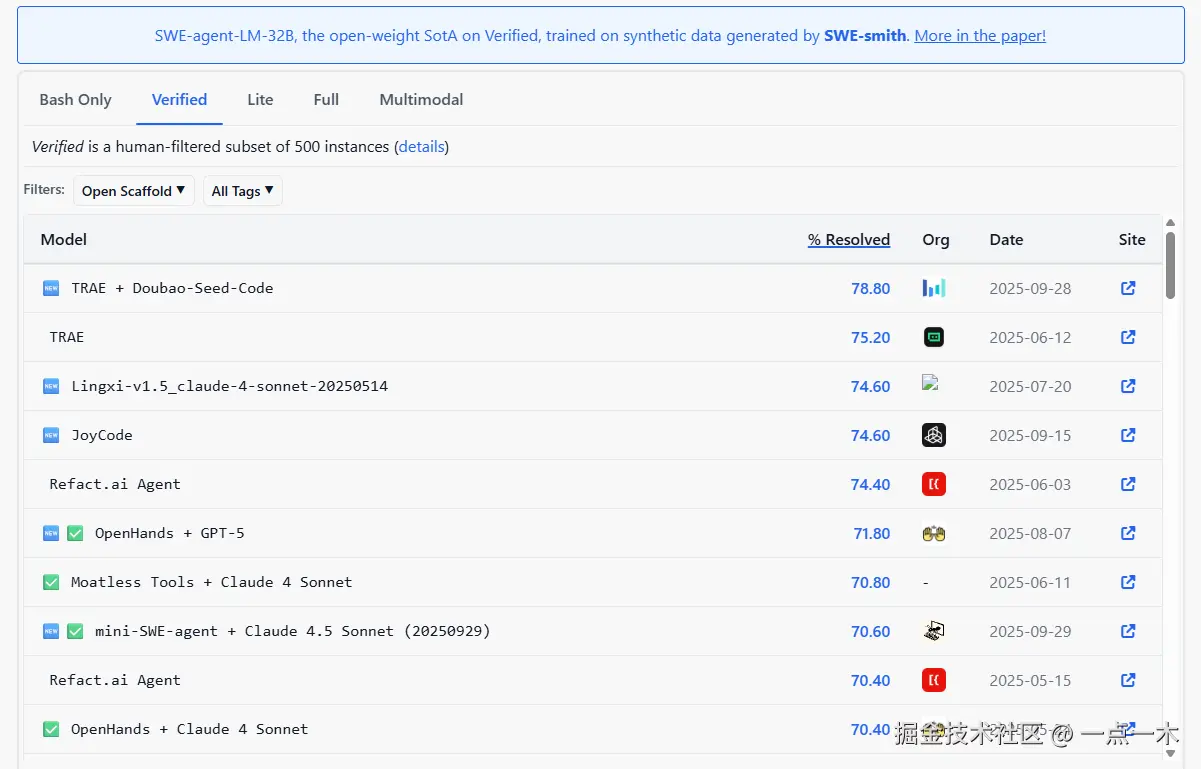The height and width of the screenshot is (769, 1201).
Task: Click NEW badge beside Lingxi-v1.5
Action: [x=51, y=386]
